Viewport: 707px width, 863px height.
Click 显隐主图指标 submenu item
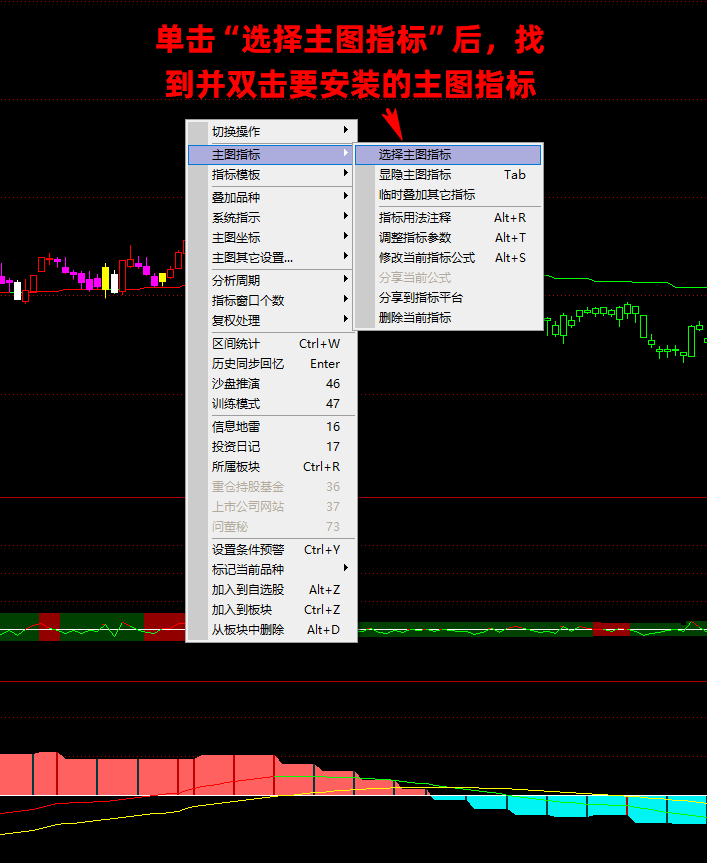(x=448, y=175)
